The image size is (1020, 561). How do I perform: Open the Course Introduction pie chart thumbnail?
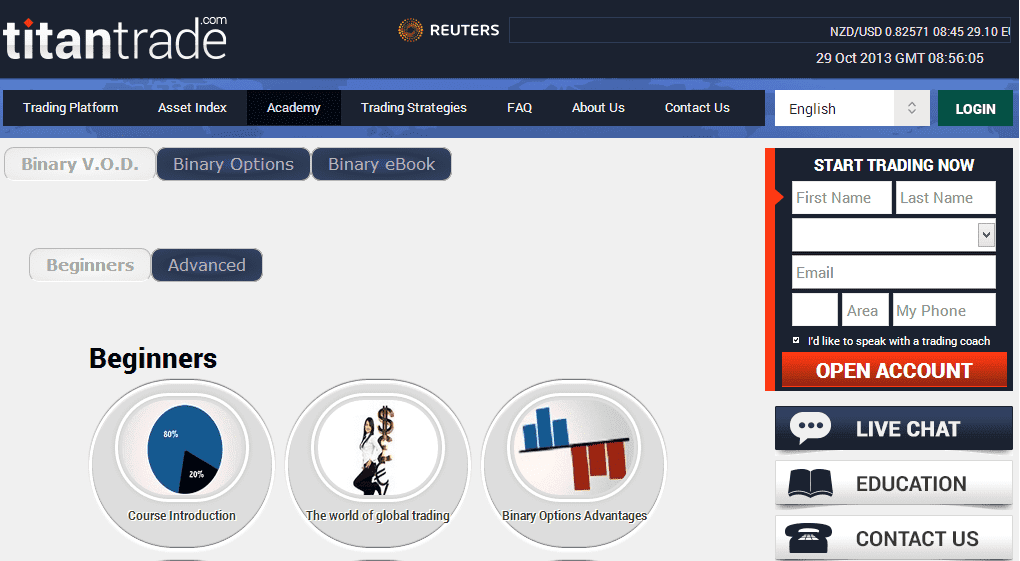(183, 448)
